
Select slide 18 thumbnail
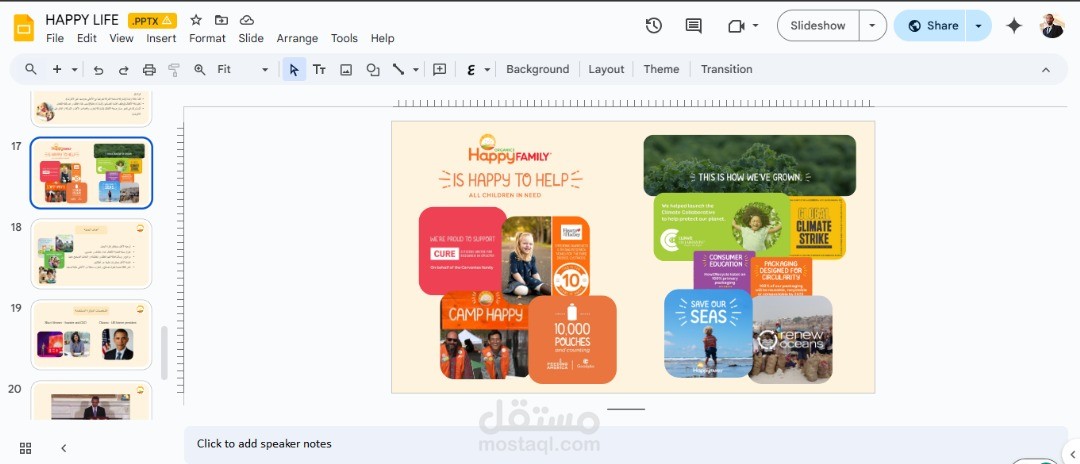click(92, 254)
